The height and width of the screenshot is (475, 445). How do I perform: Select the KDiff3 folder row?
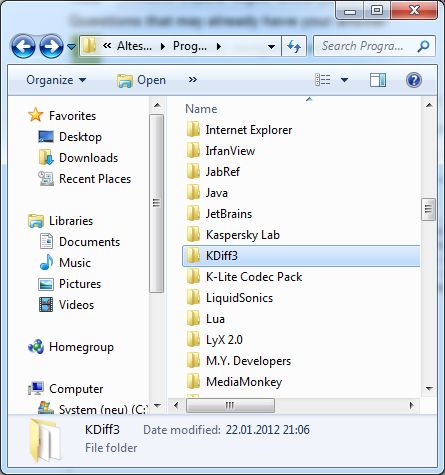tap(301, 256)
